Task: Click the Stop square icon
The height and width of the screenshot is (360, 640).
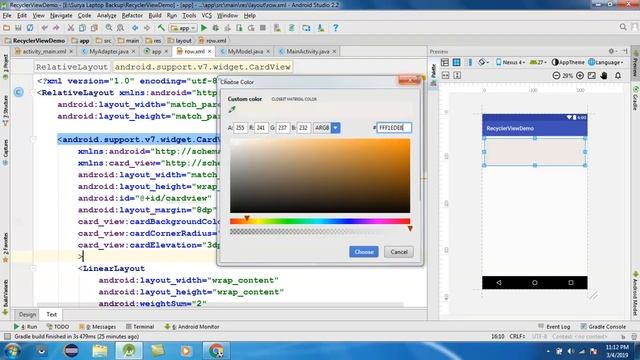Action: pyautogui.click(x=263, y=28)
